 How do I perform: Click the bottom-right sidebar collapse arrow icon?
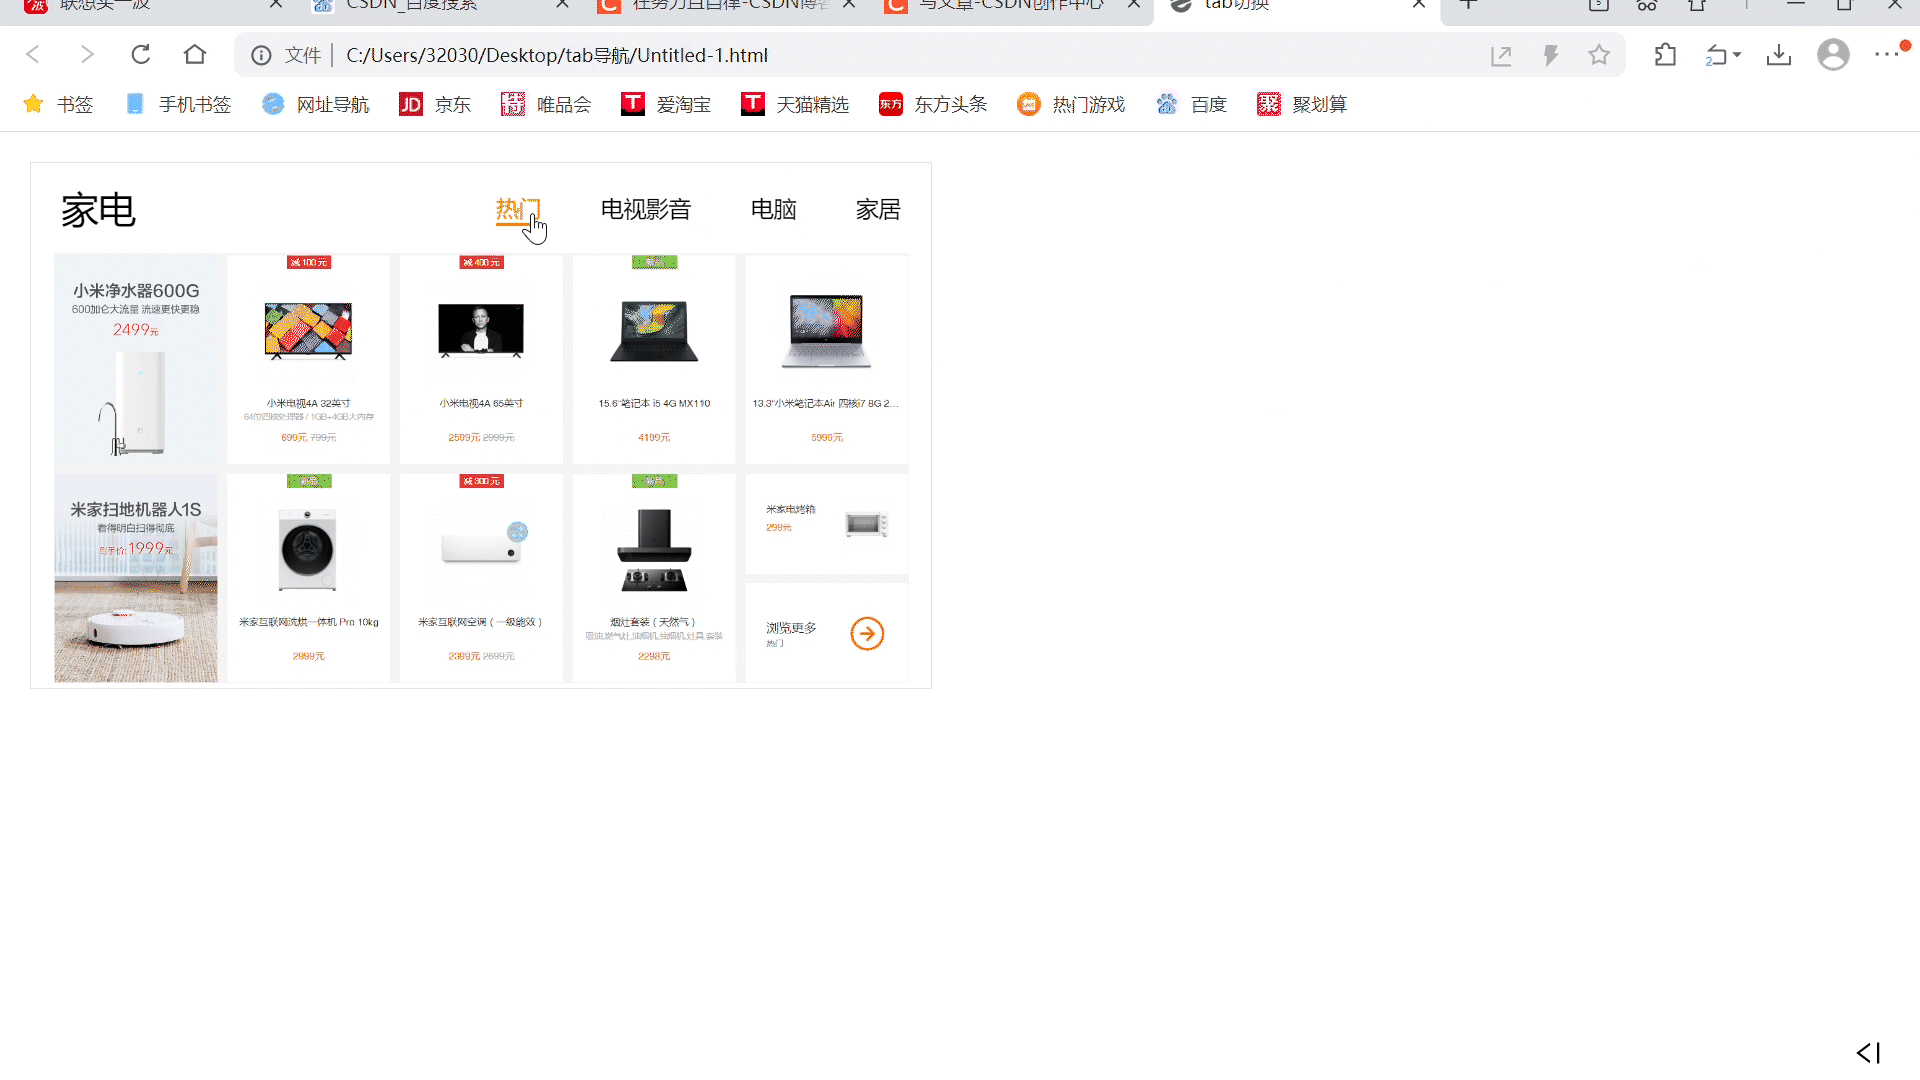coord(1868,1053)
